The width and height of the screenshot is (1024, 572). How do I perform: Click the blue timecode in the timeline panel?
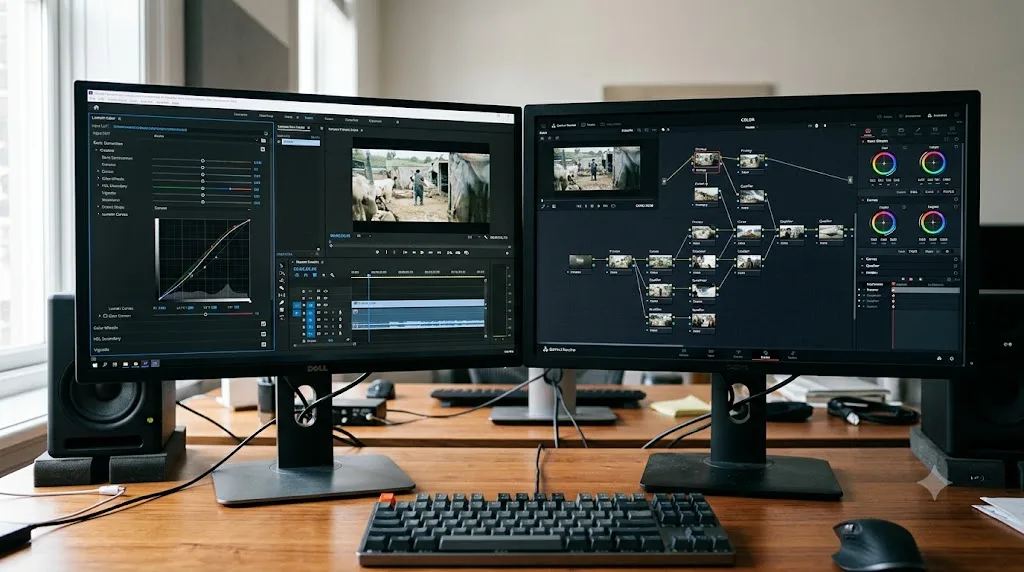[x=305, y=269]
